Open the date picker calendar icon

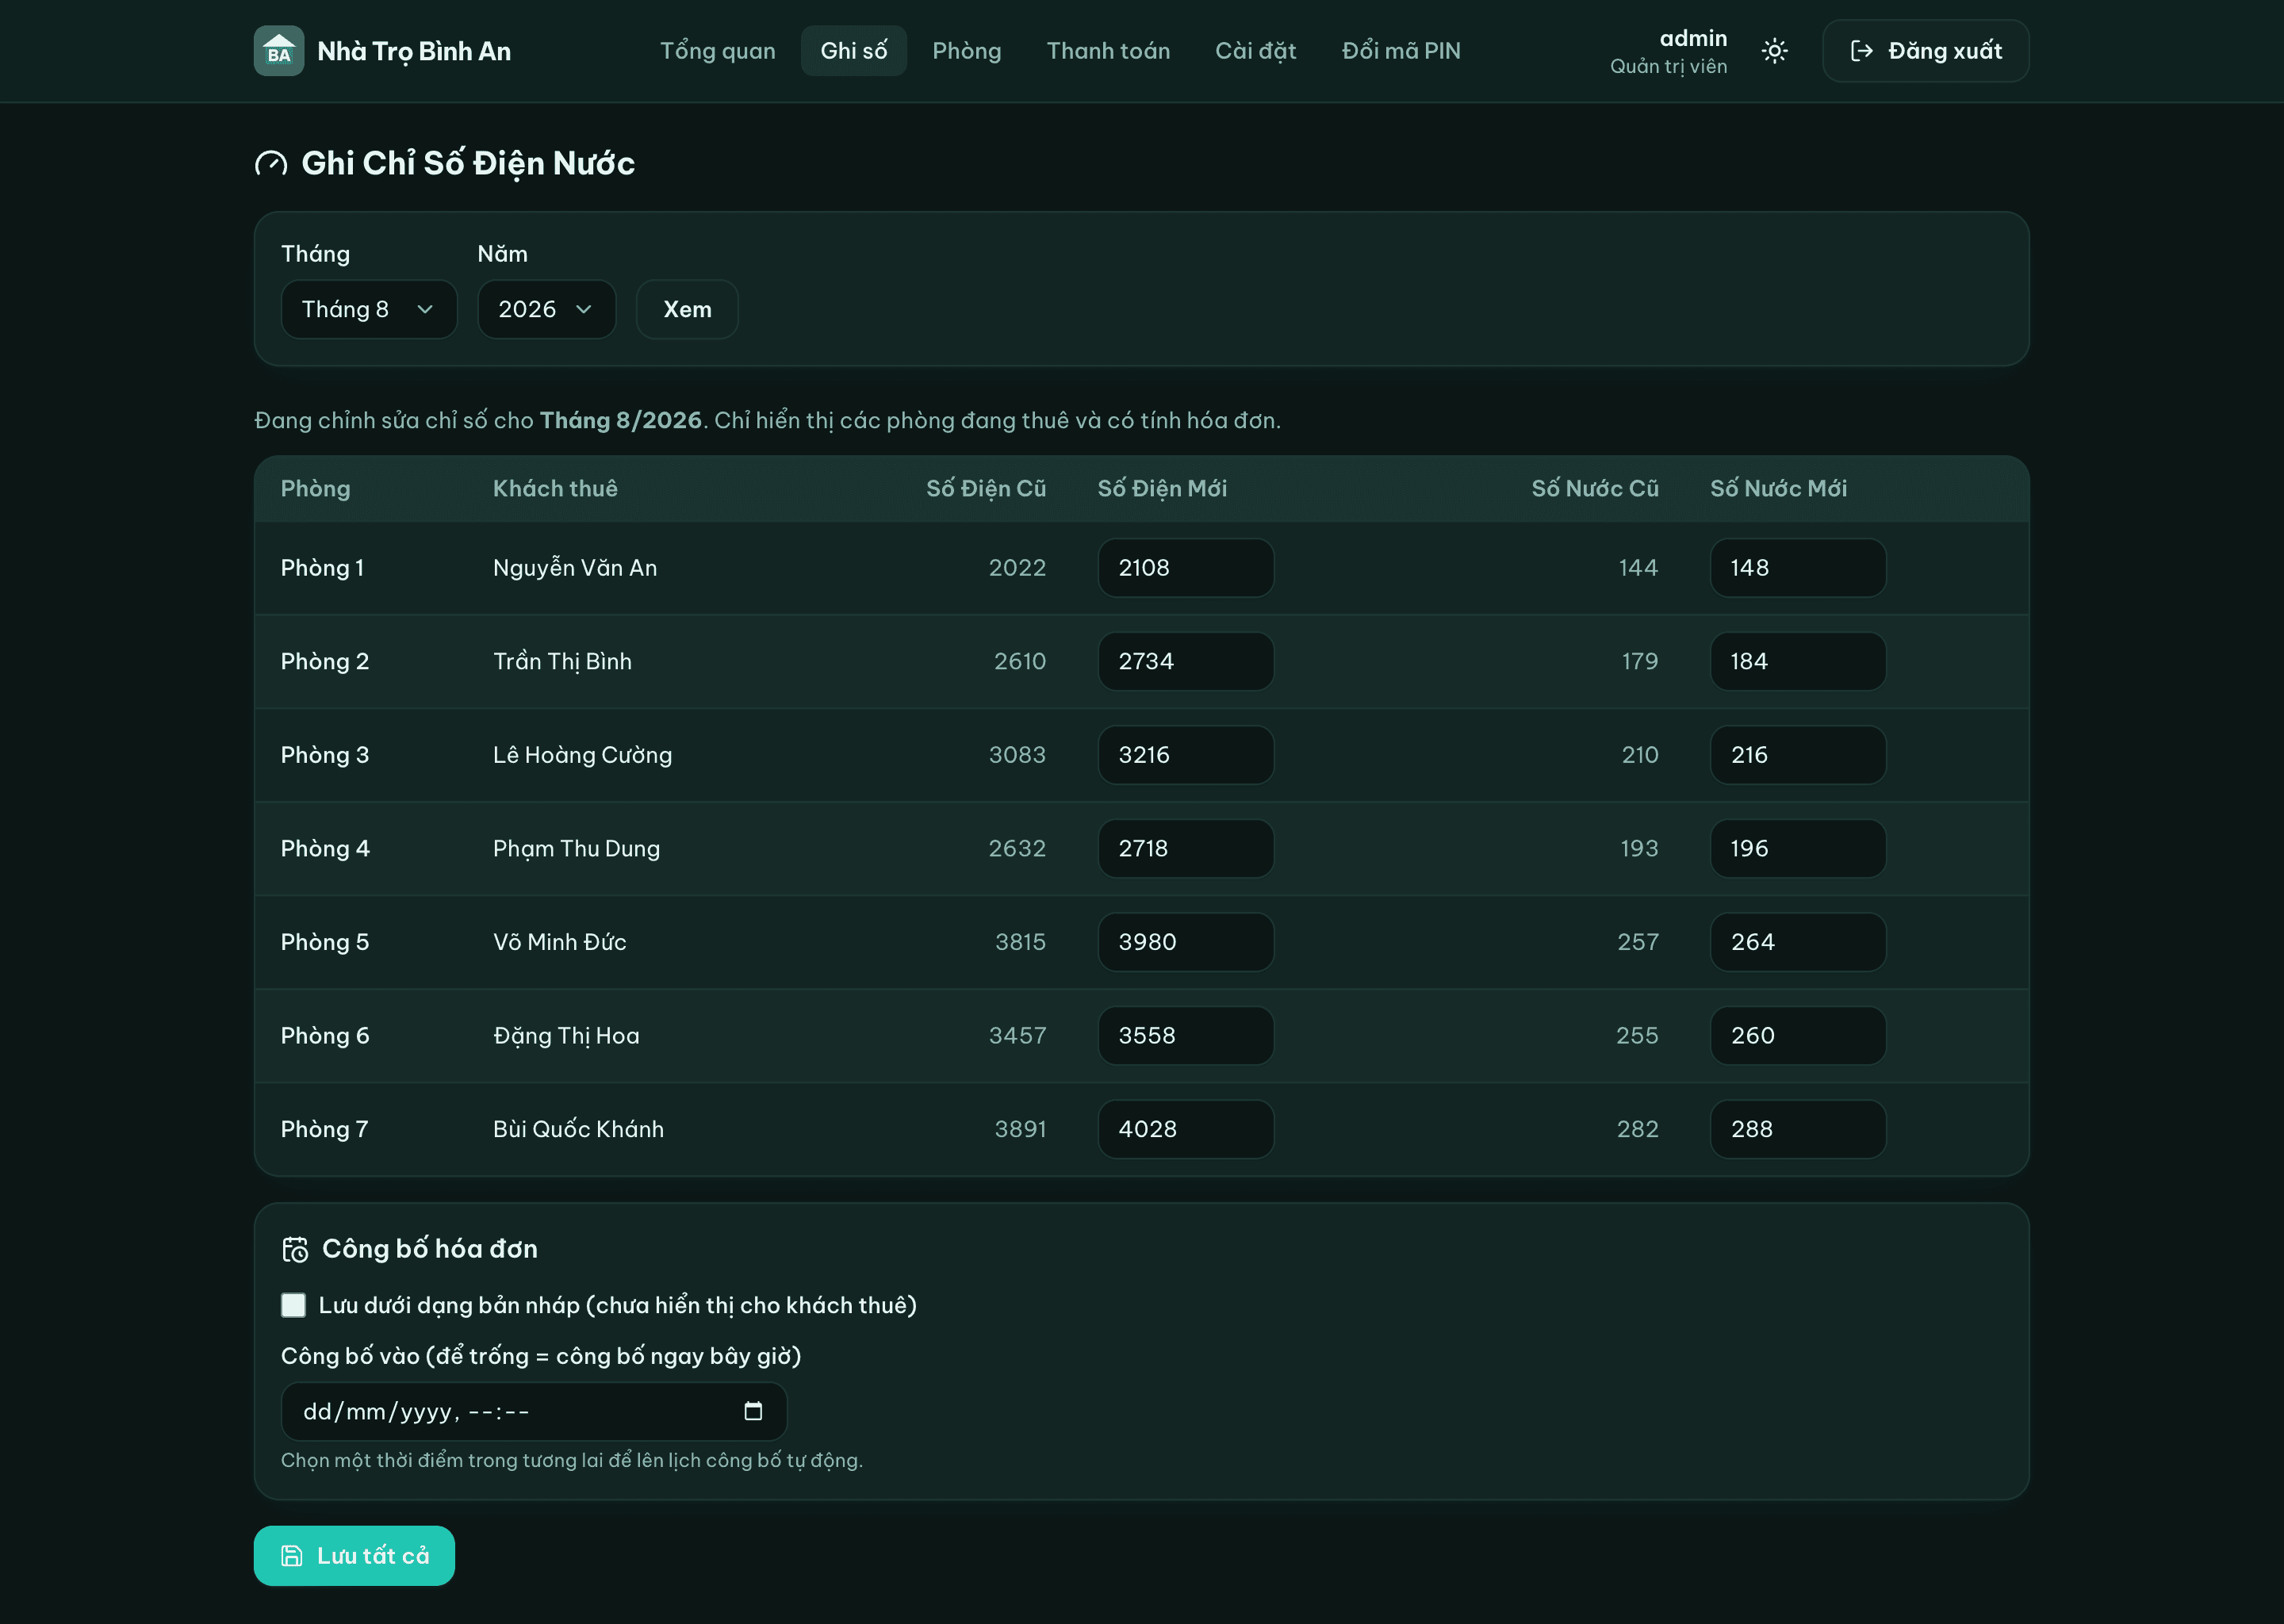coord(753,1411)
